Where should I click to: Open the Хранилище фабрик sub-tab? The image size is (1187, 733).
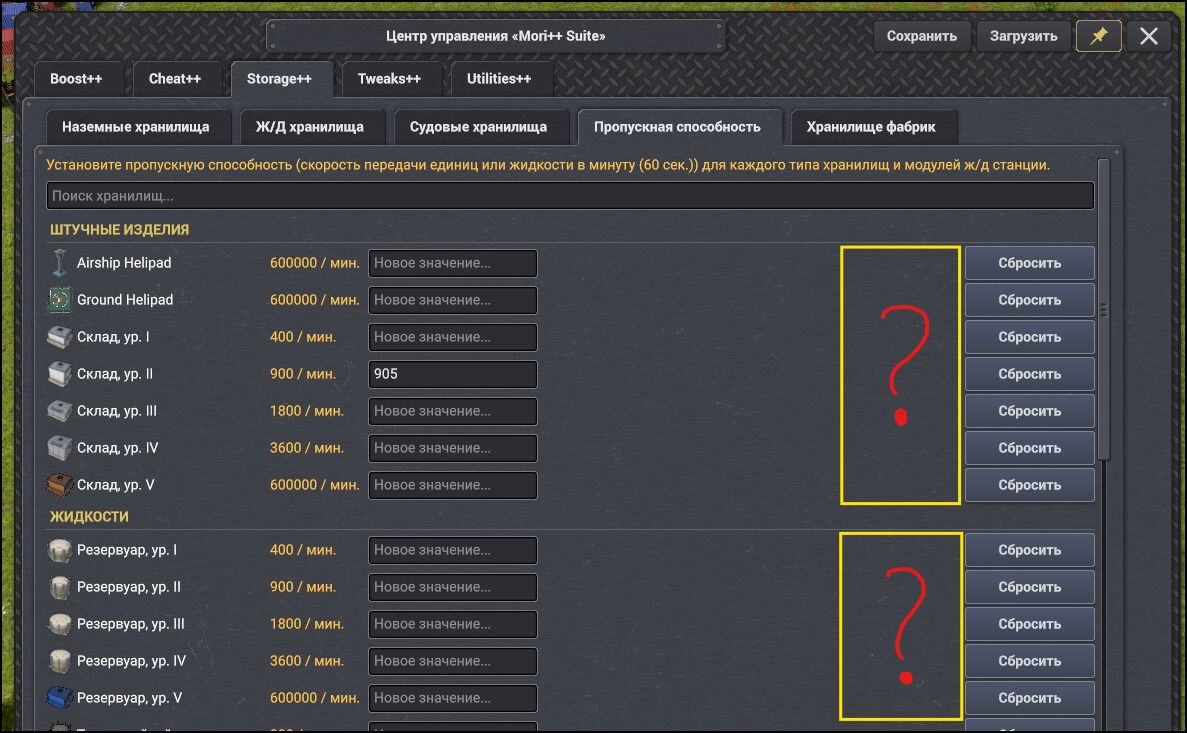coord(871,126)
